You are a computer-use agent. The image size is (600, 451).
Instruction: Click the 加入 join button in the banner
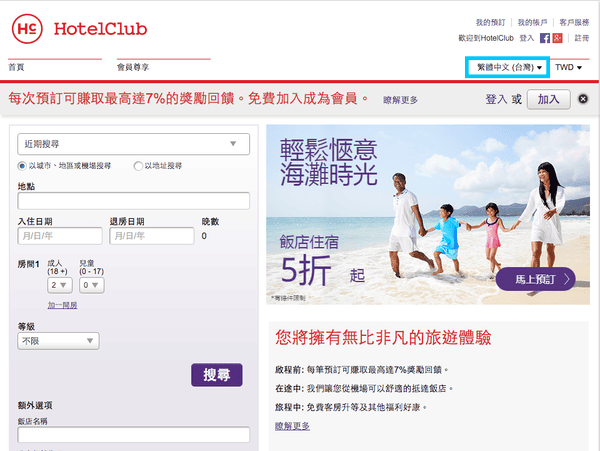pos(549,99)
